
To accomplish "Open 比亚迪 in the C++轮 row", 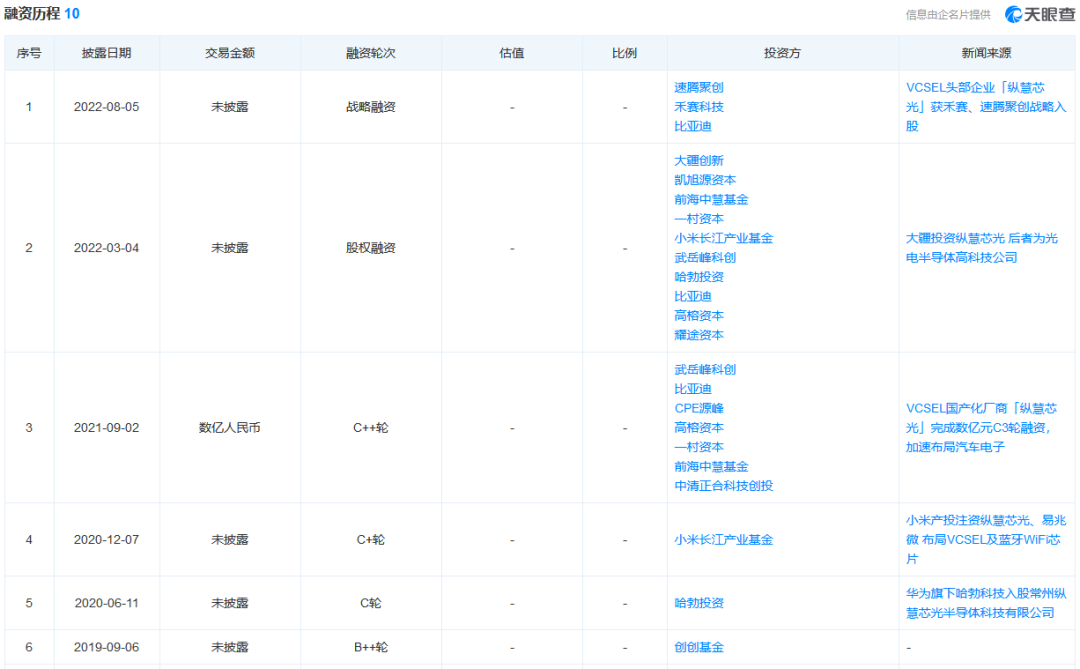I will click(692, 389).
